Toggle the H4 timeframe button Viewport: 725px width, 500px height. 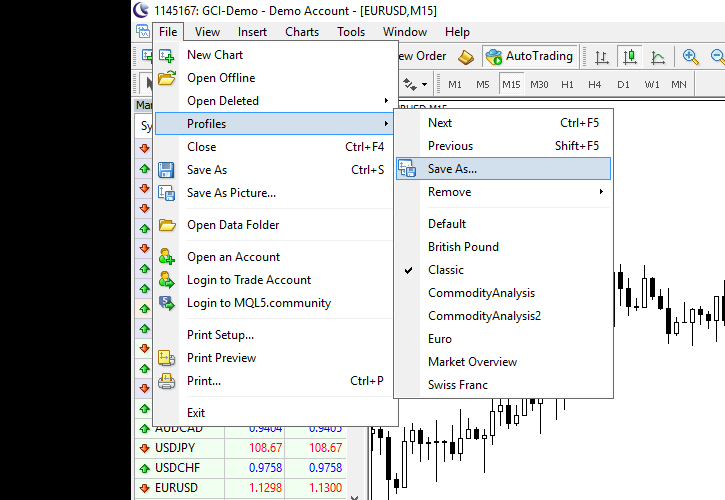pyautogui.click(x=595, y=85)
